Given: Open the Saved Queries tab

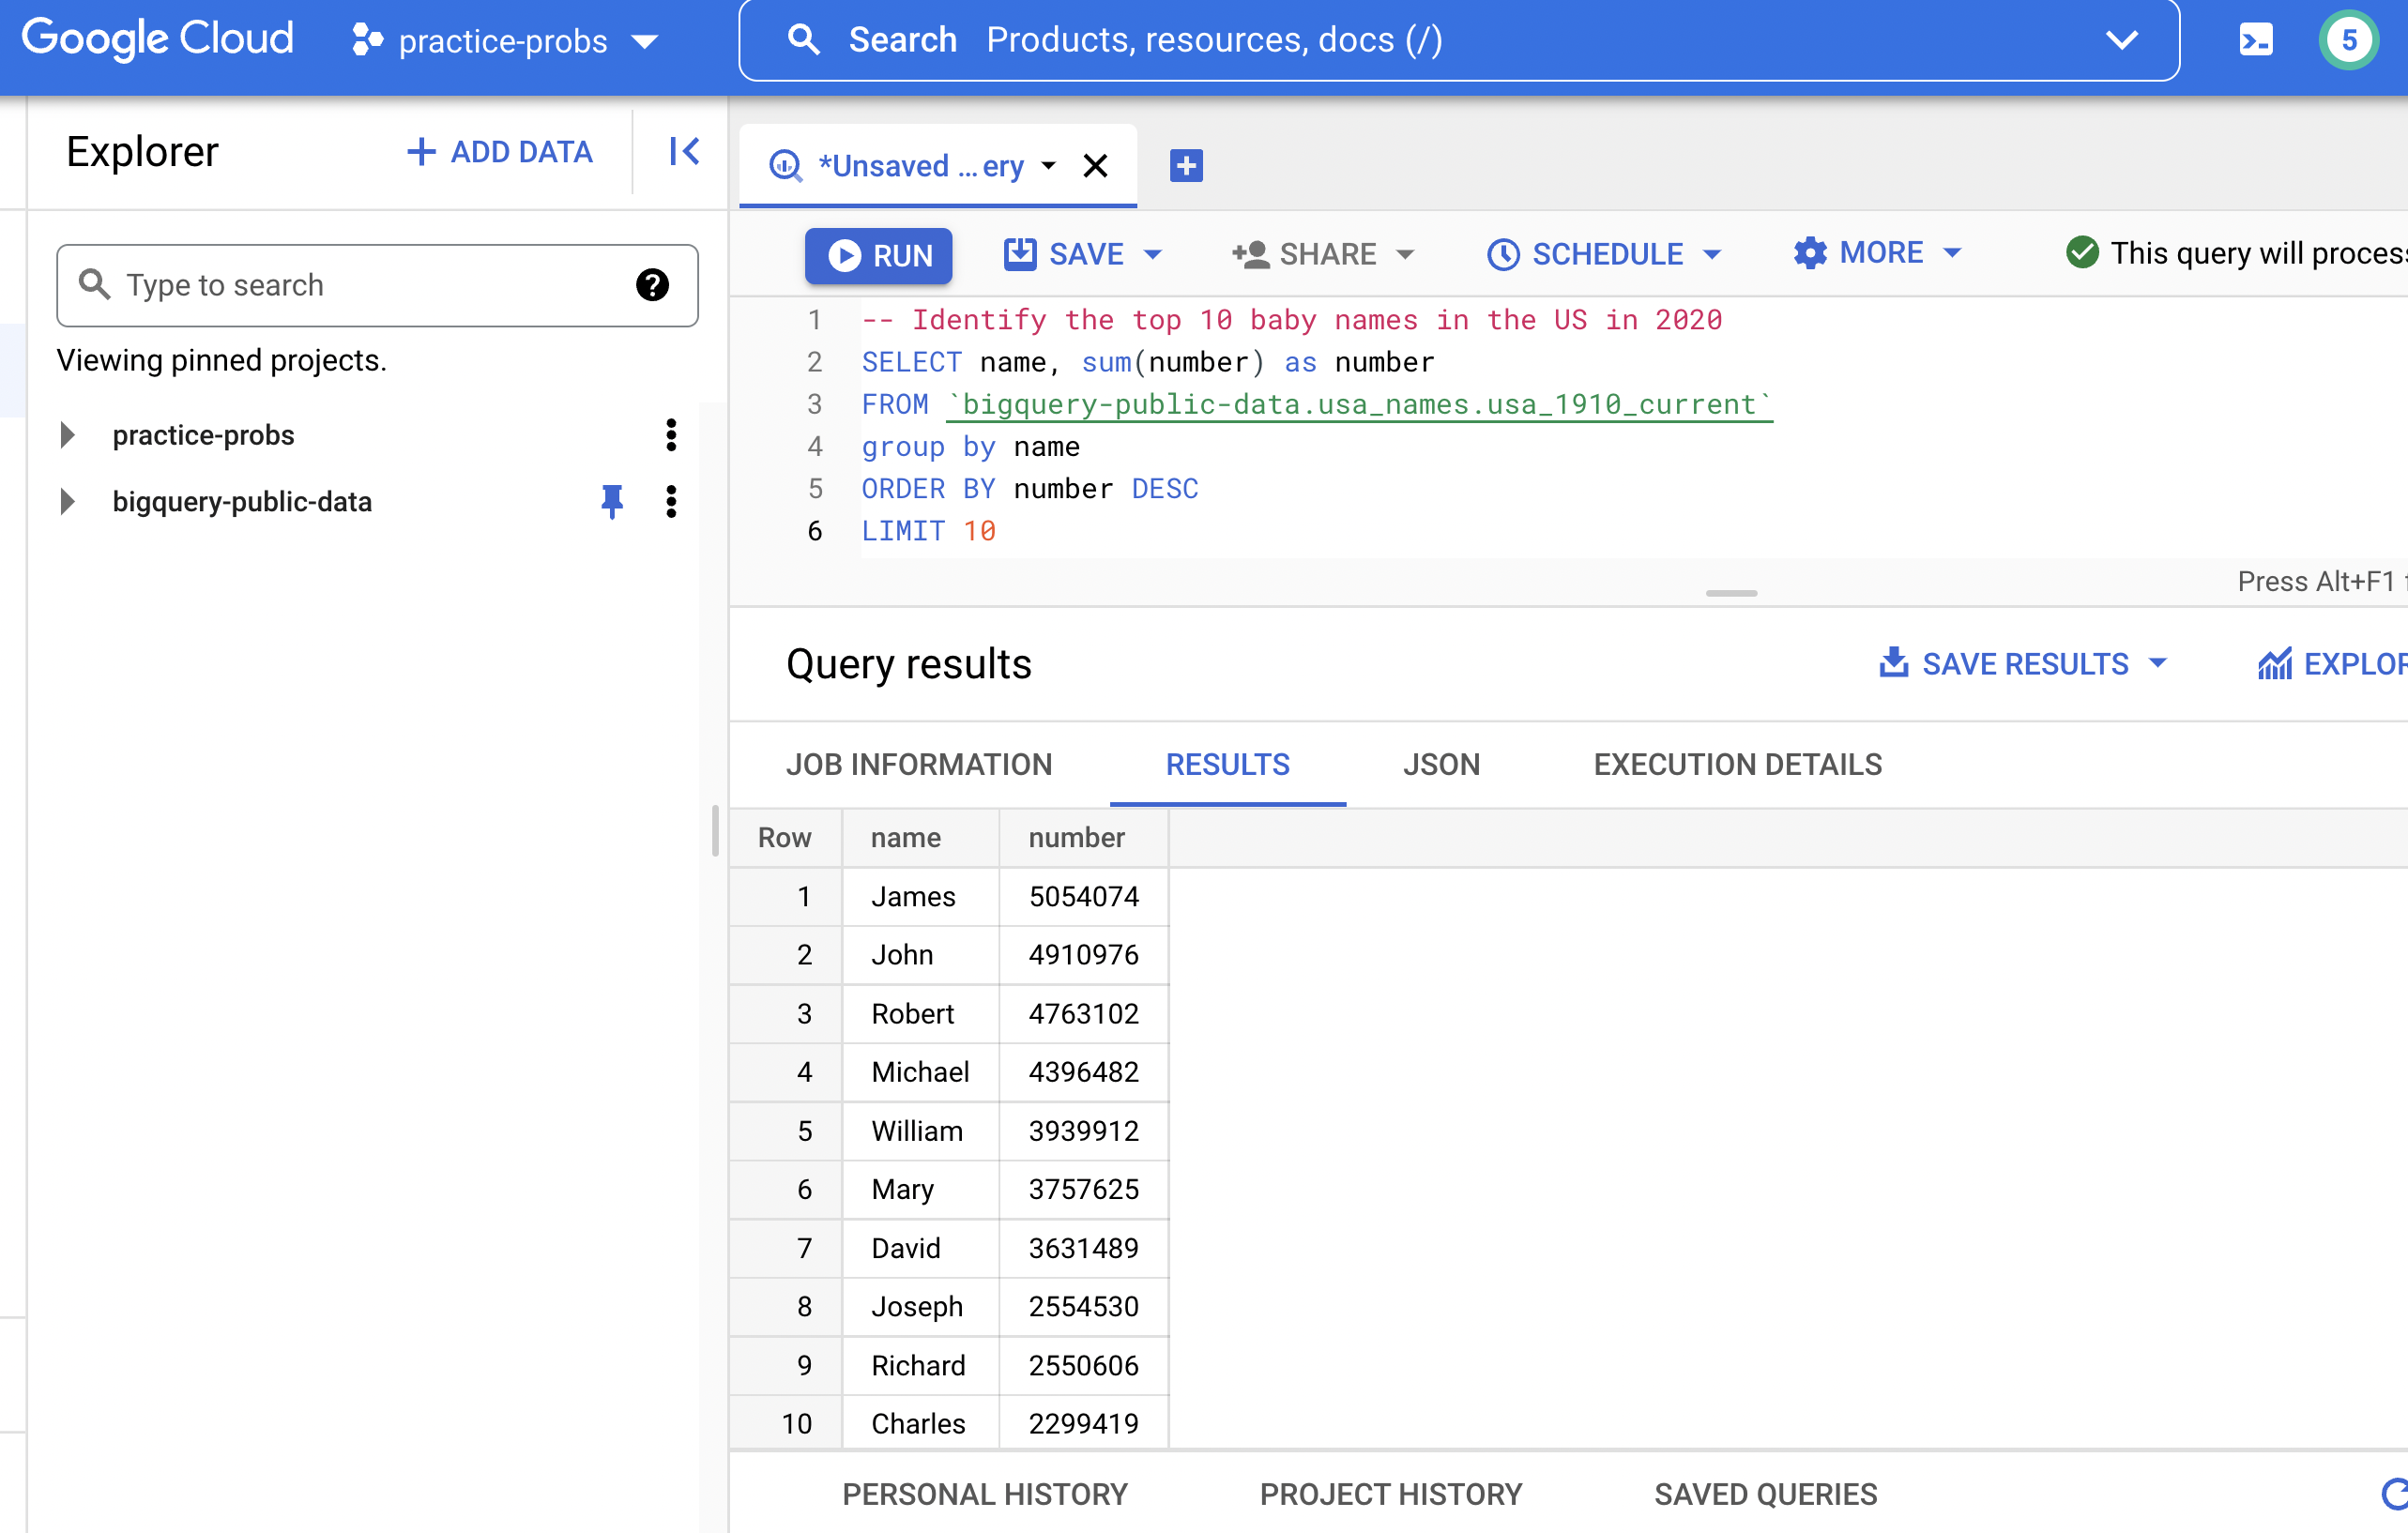Looking at the screenshot, I should 1765,1494.
